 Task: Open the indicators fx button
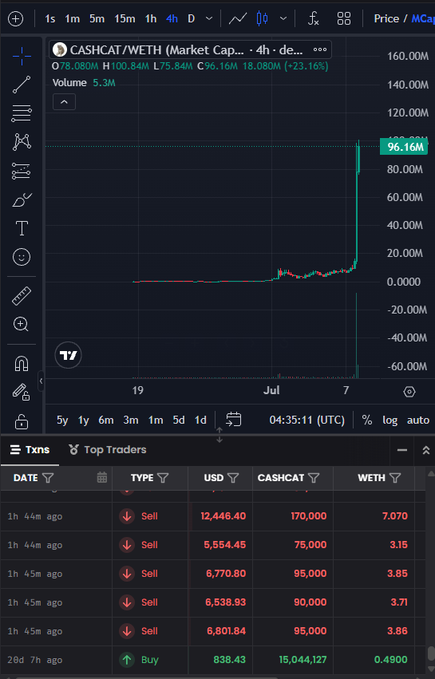coord(313,19)
